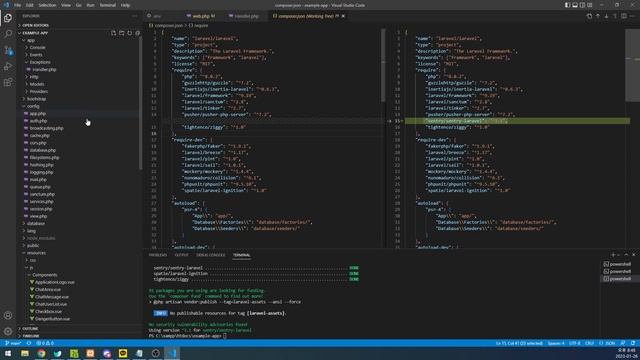Maximize the terminal panel size

pyautogui.click(x=626, y=255)
